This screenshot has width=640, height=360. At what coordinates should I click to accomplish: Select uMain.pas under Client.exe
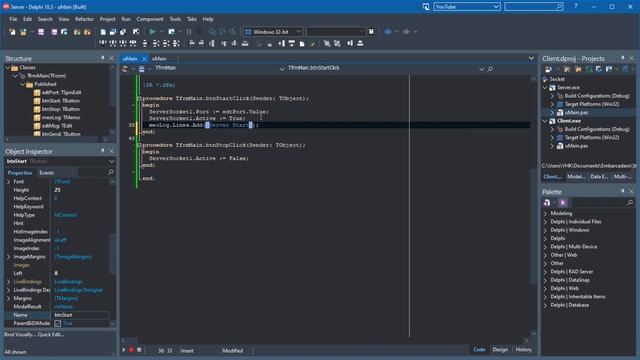click(576, 146)
